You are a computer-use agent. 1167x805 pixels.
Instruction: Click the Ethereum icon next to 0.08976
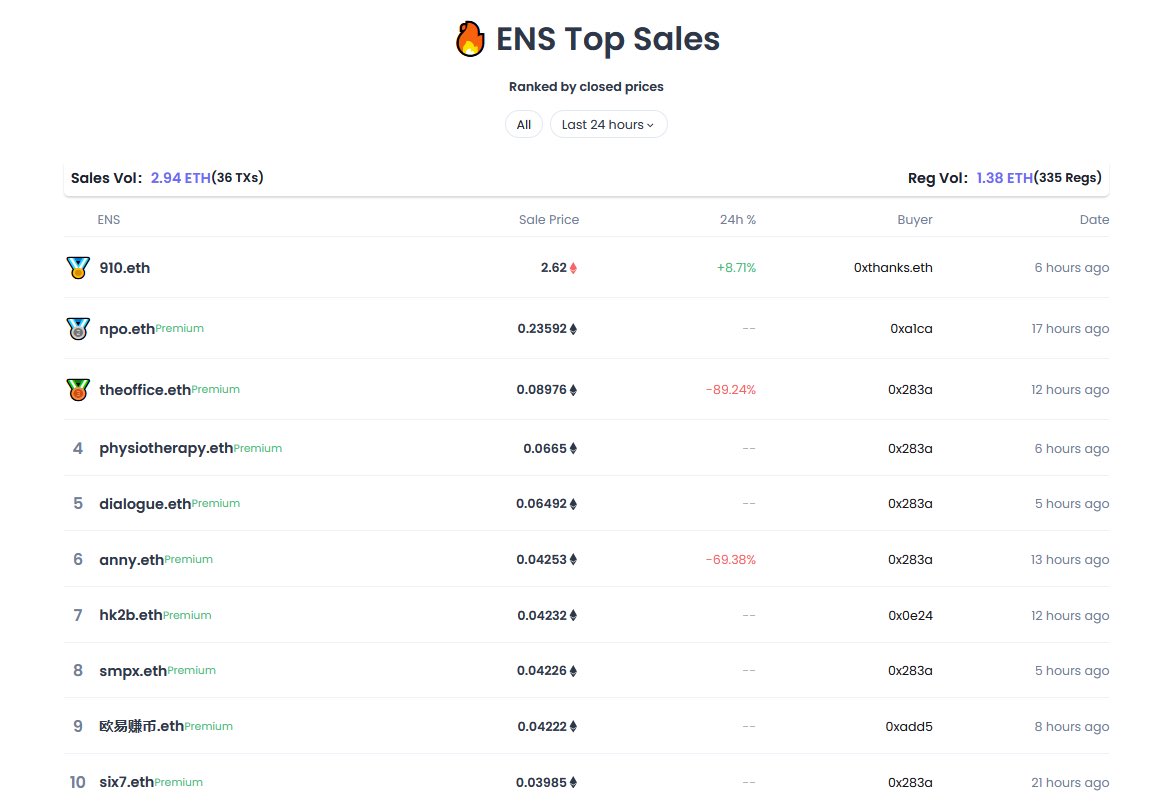click(x=573, y=390)
